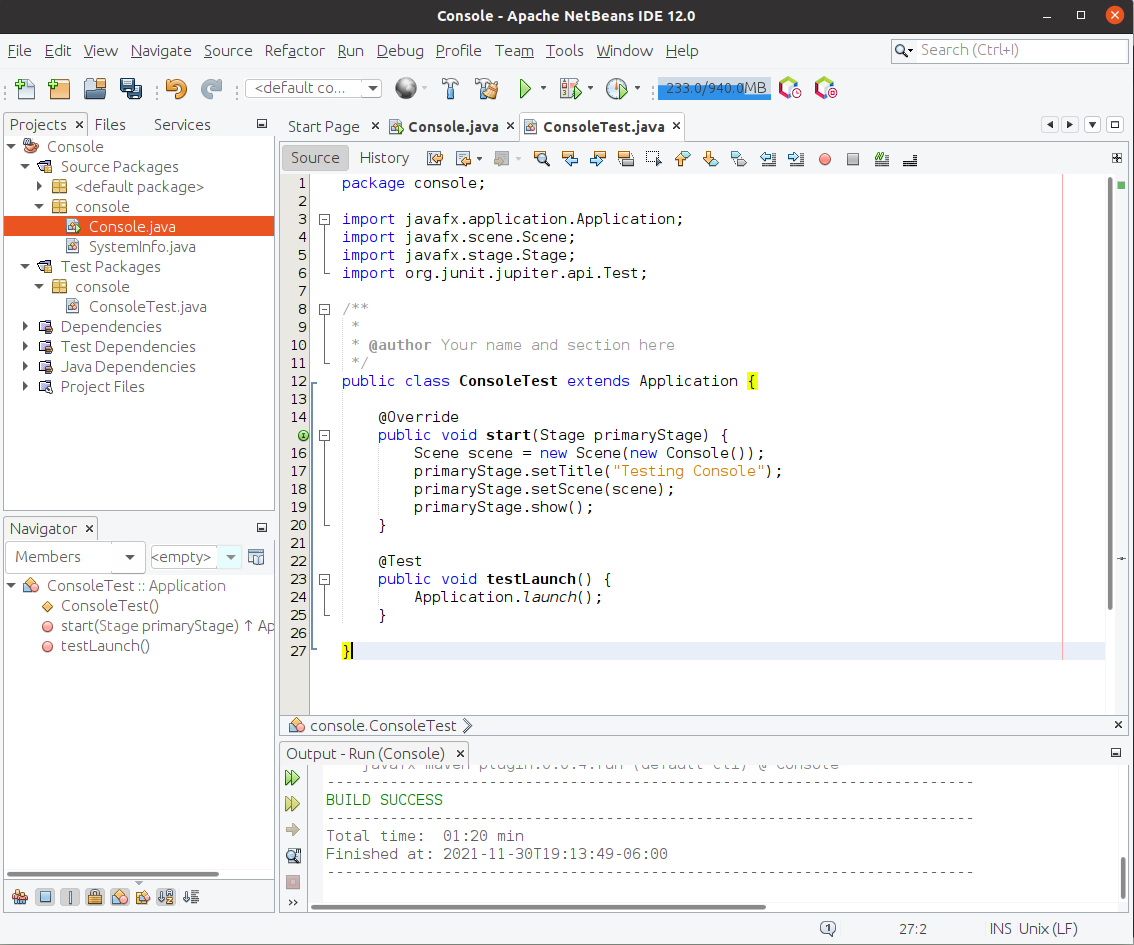Click the New Project icon
This screenshot has width=1134, height=945.
tap(59, 89)
